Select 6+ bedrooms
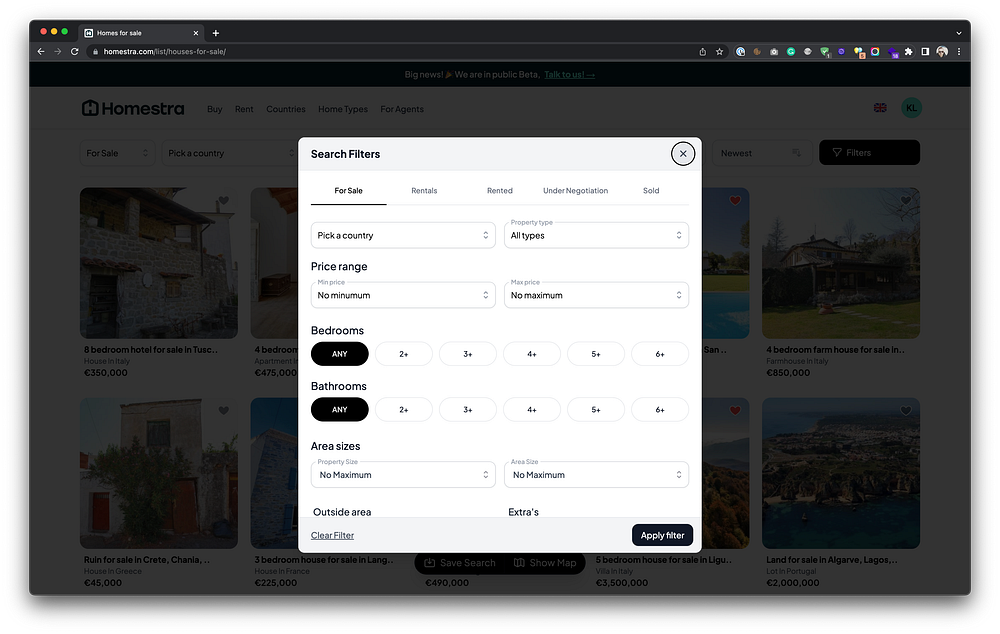This screenshot has width=1000, height=634. pos(660,354)
